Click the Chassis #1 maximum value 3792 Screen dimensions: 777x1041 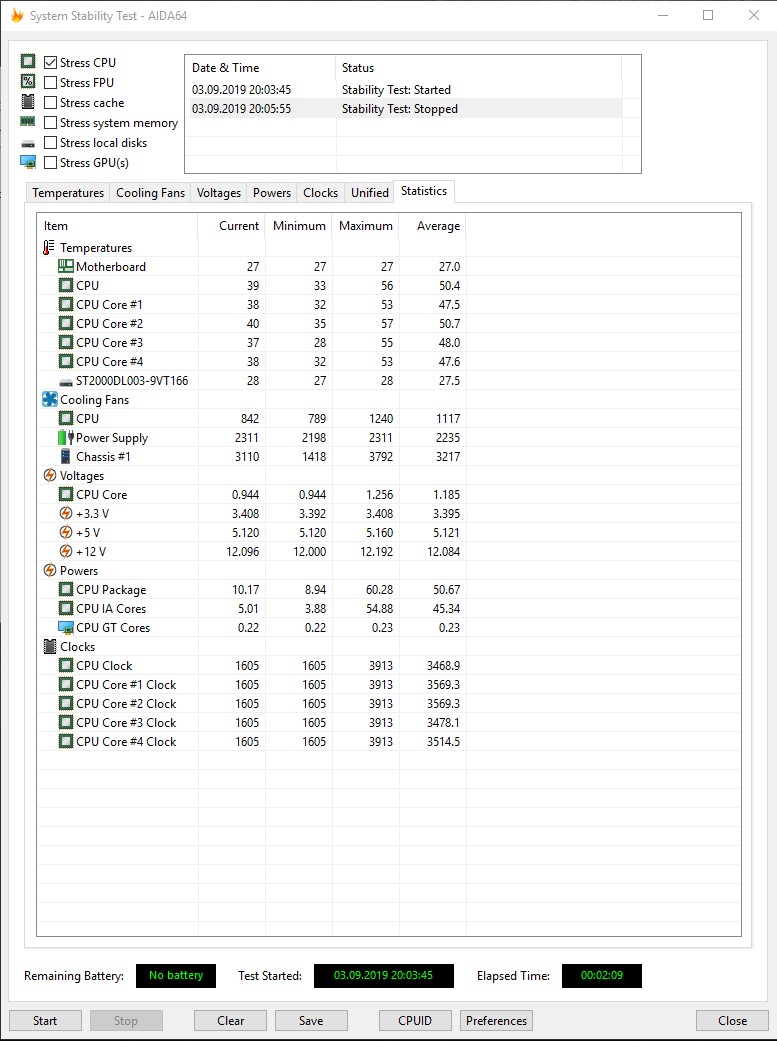click(x=381, y=456)
